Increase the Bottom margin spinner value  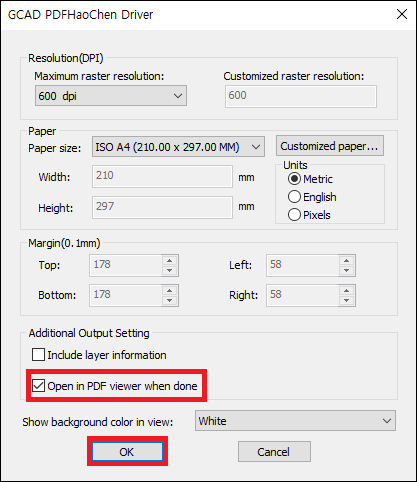(170, 291)
